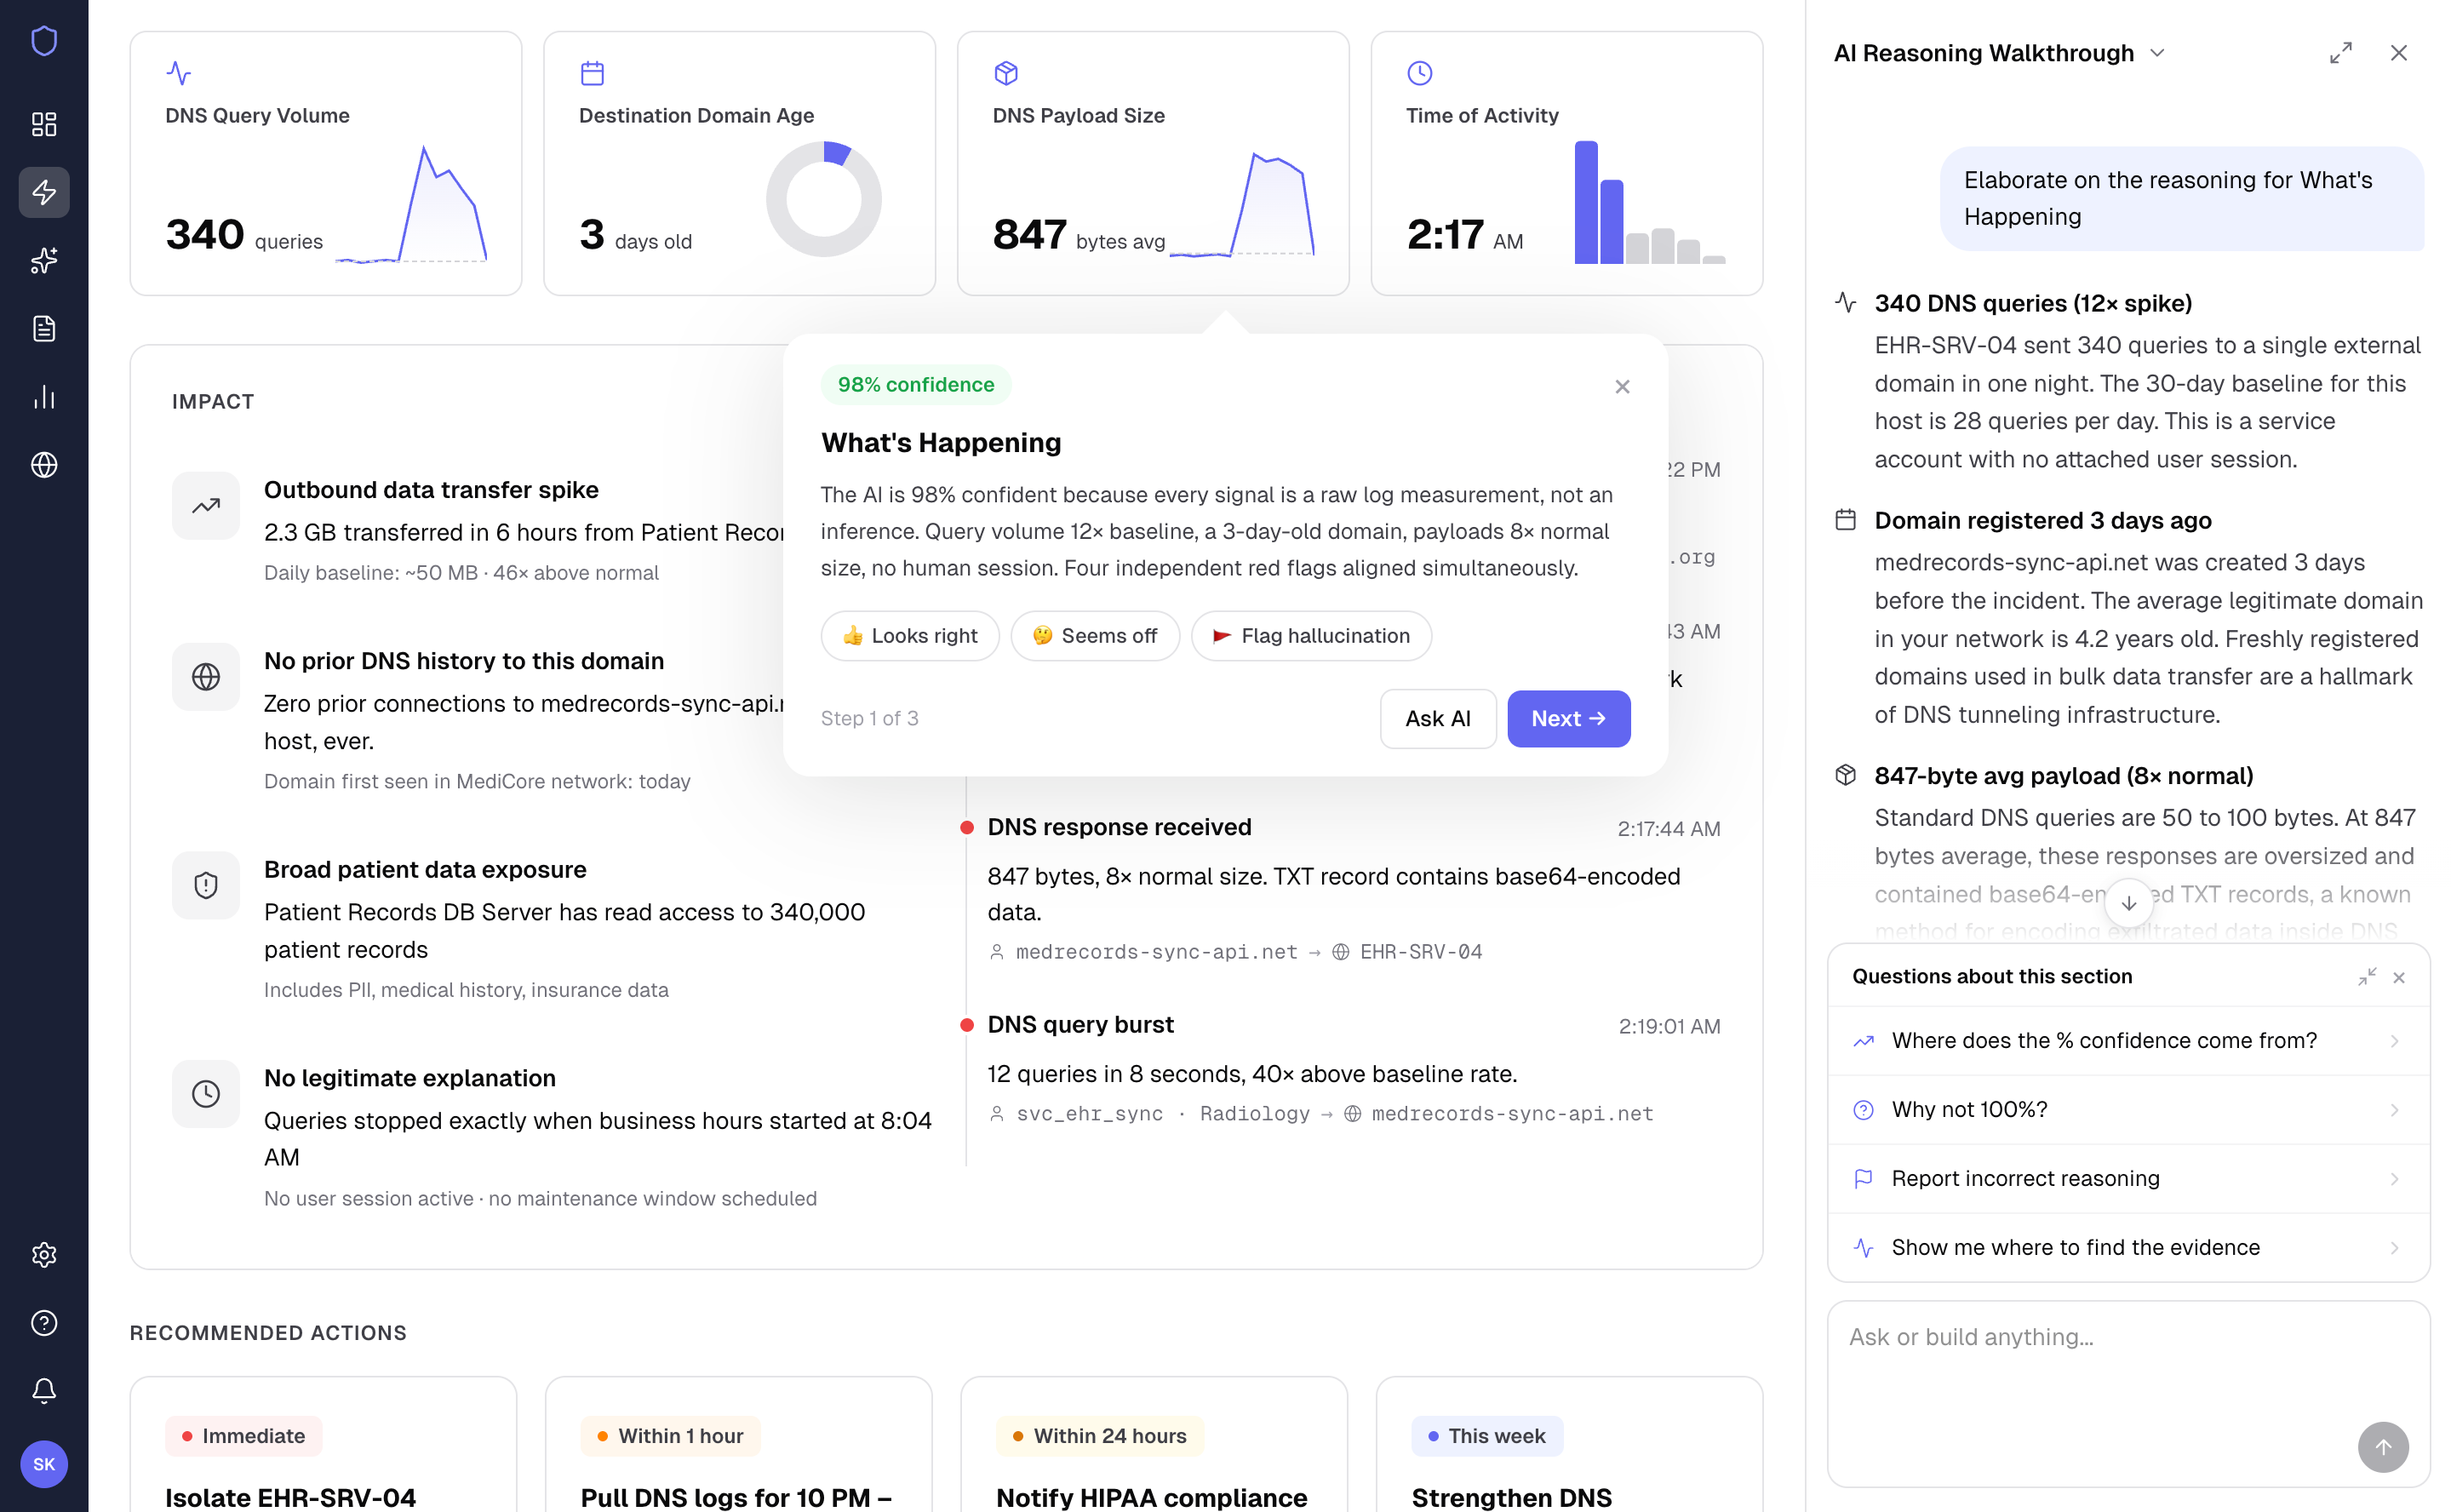Collapse the Questions about this section box
Screen dimensions: 2451x1512
[x=2367, y=977]
